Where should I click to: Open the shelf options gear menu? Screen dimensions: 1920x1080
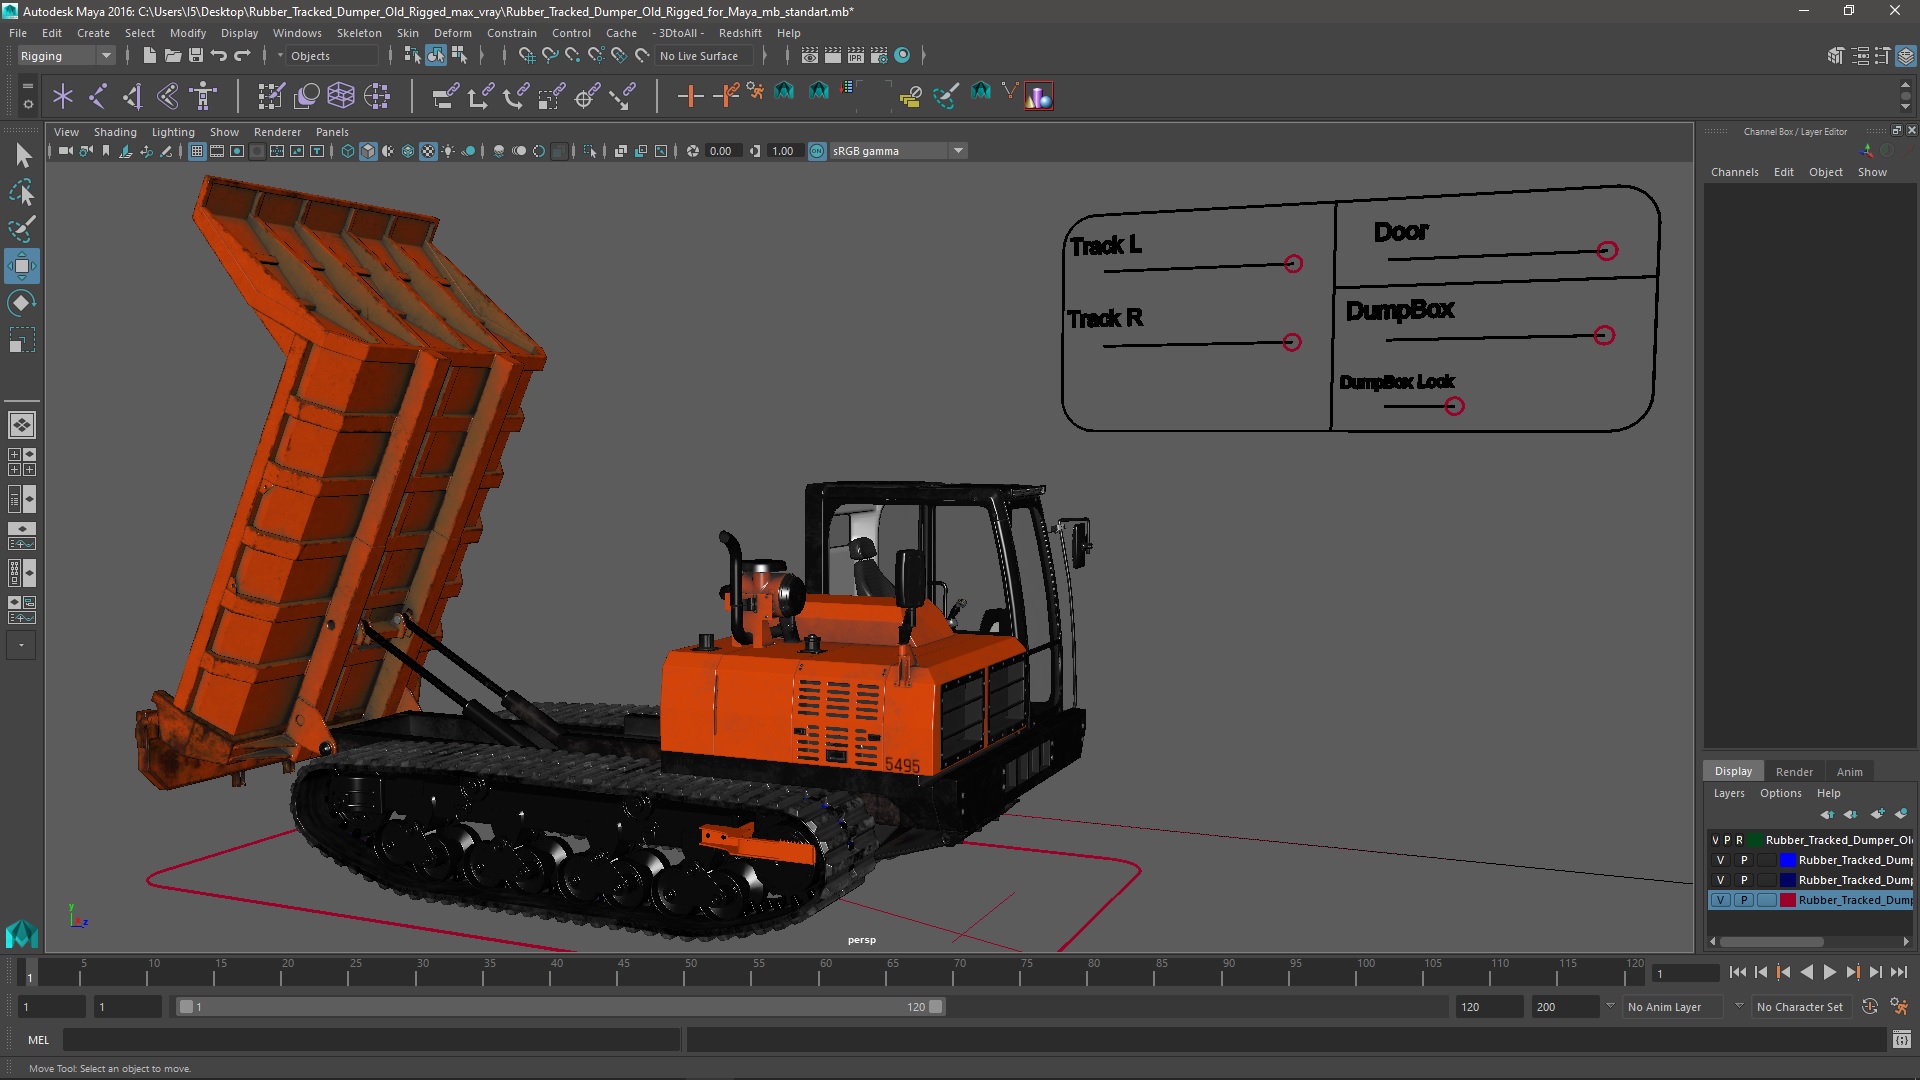coord(28,103)
